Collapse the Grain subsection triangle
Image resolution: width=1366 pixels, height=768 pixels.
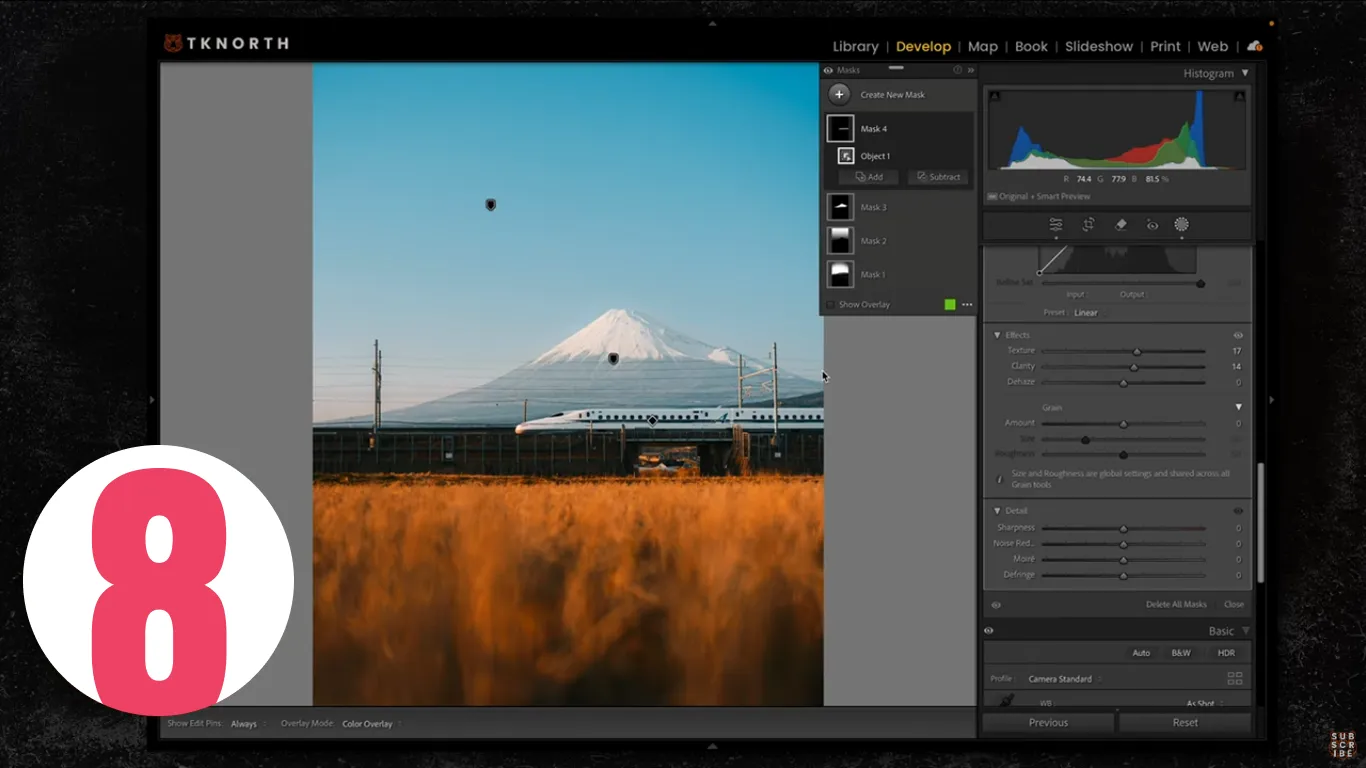pyautogui.click(x=1238, y=407)
